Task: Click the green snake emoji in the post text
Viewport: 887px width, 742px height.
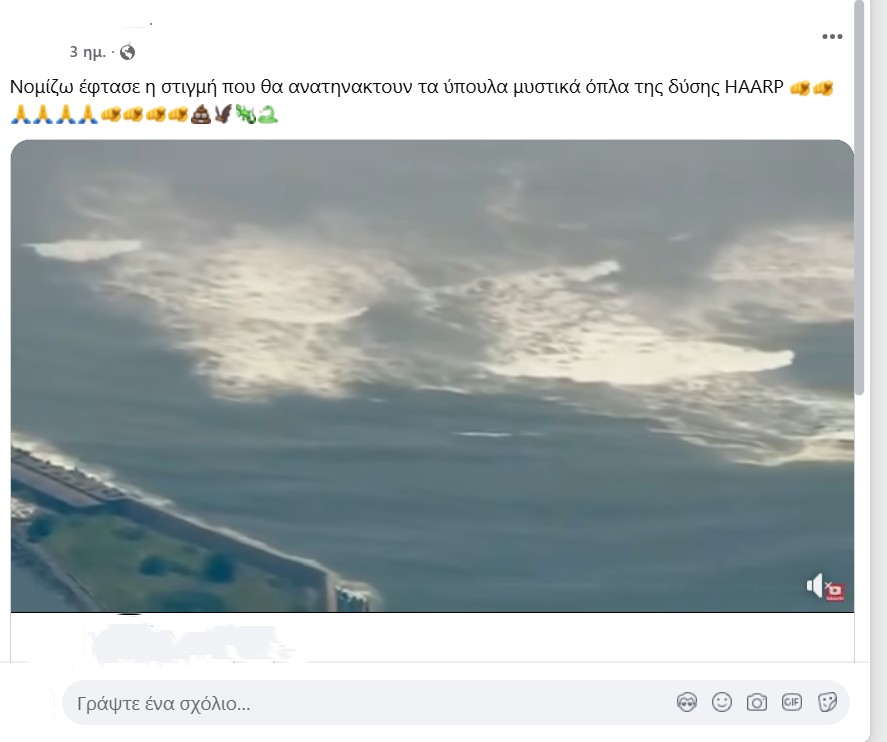Action: pos(268,114)
